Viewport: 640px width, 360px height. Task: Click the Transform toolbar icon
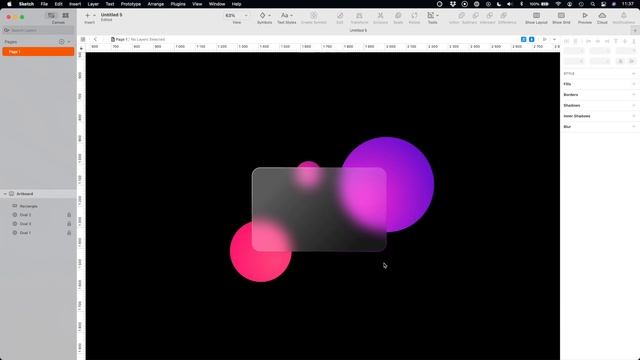pyautogui.click(x=359, y=16)
